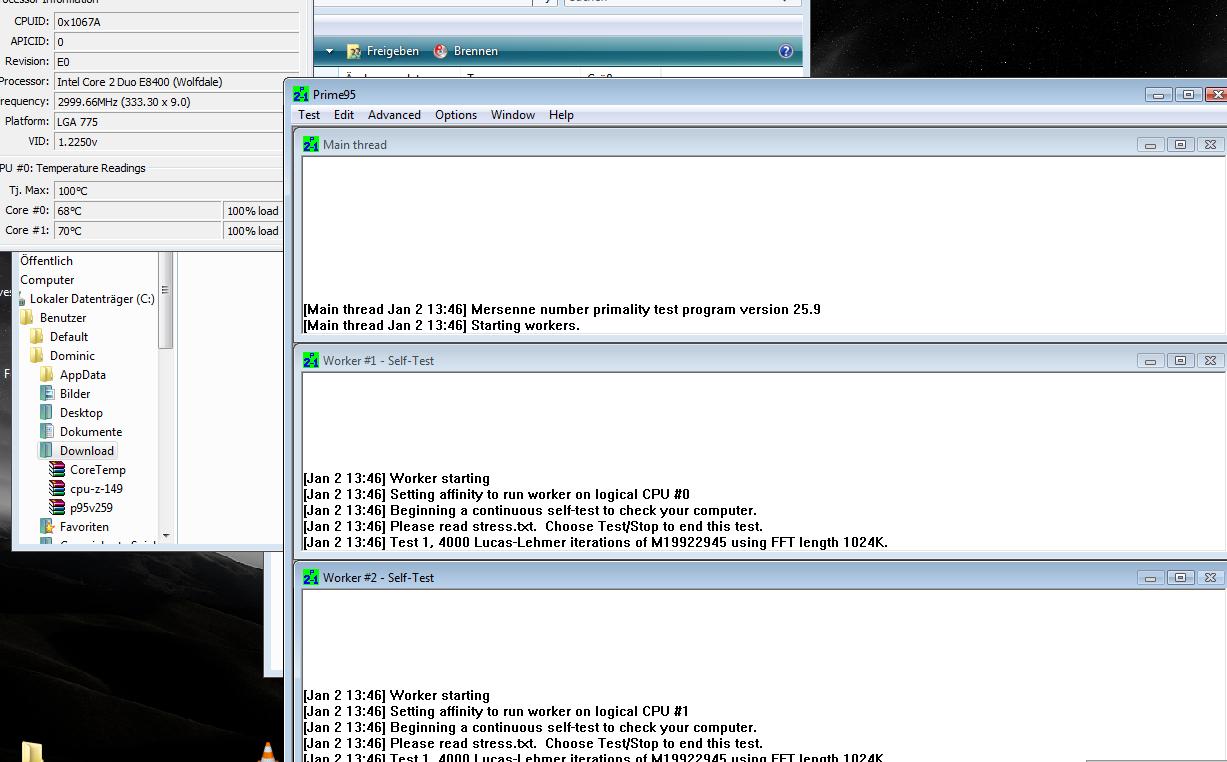
Task: Click the 'Starting workers.' log line
Action: (x=441, y=325)
